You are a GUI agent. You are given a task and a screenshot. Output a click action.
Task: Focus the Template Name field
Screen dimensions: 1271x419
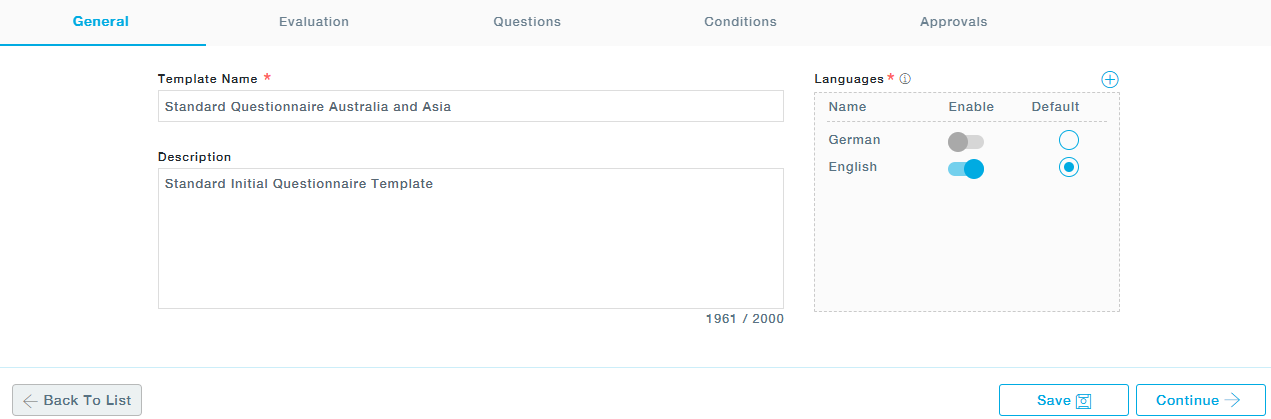point(470,106)
